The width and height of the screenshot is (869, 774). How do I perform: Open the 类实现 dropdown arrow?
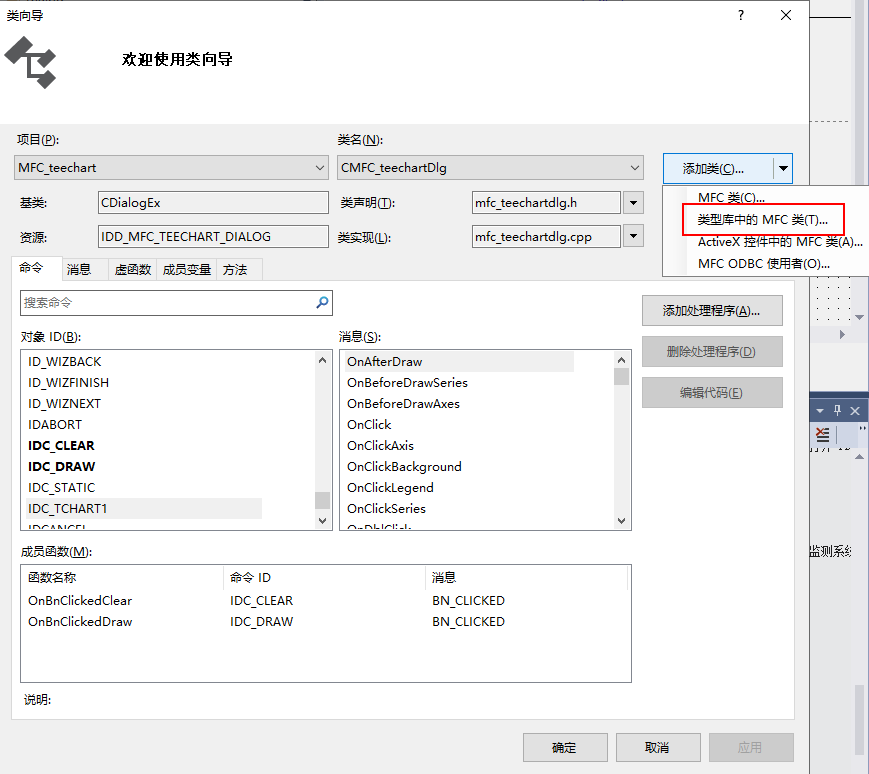[x=631, y=236]
